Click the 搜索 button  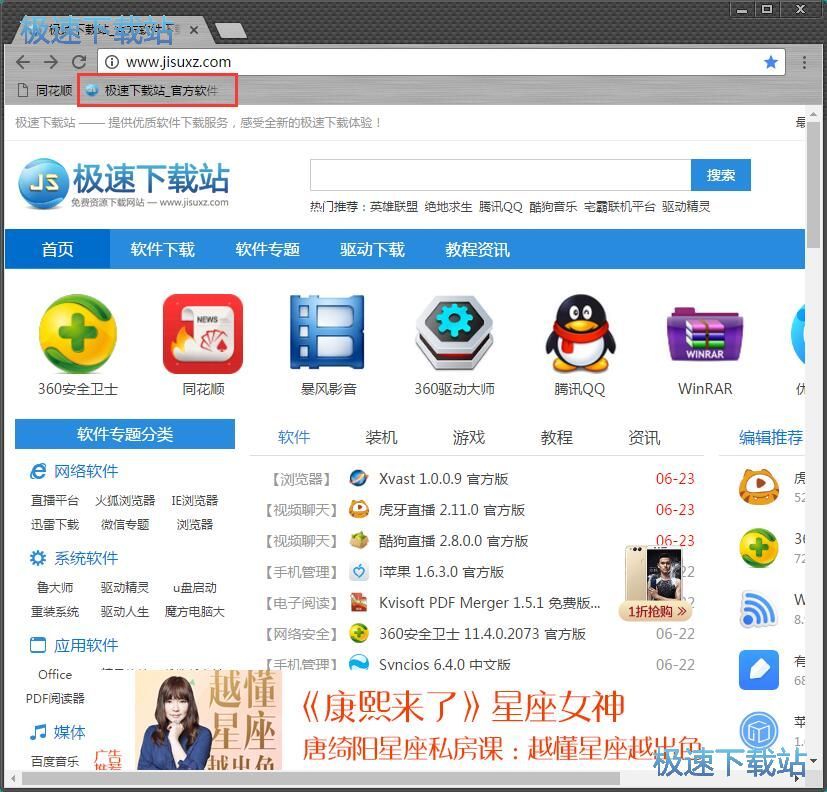[x=720, y=175]
